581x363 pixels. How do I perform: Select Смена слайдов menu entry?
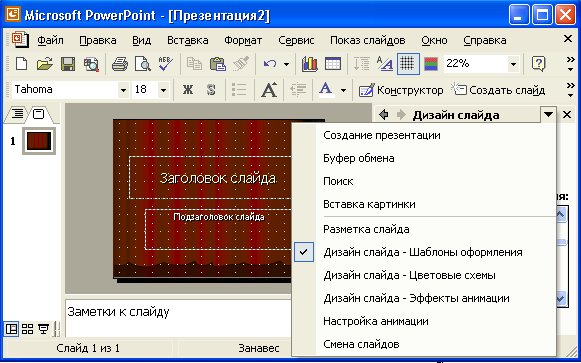tap(424, 344)
